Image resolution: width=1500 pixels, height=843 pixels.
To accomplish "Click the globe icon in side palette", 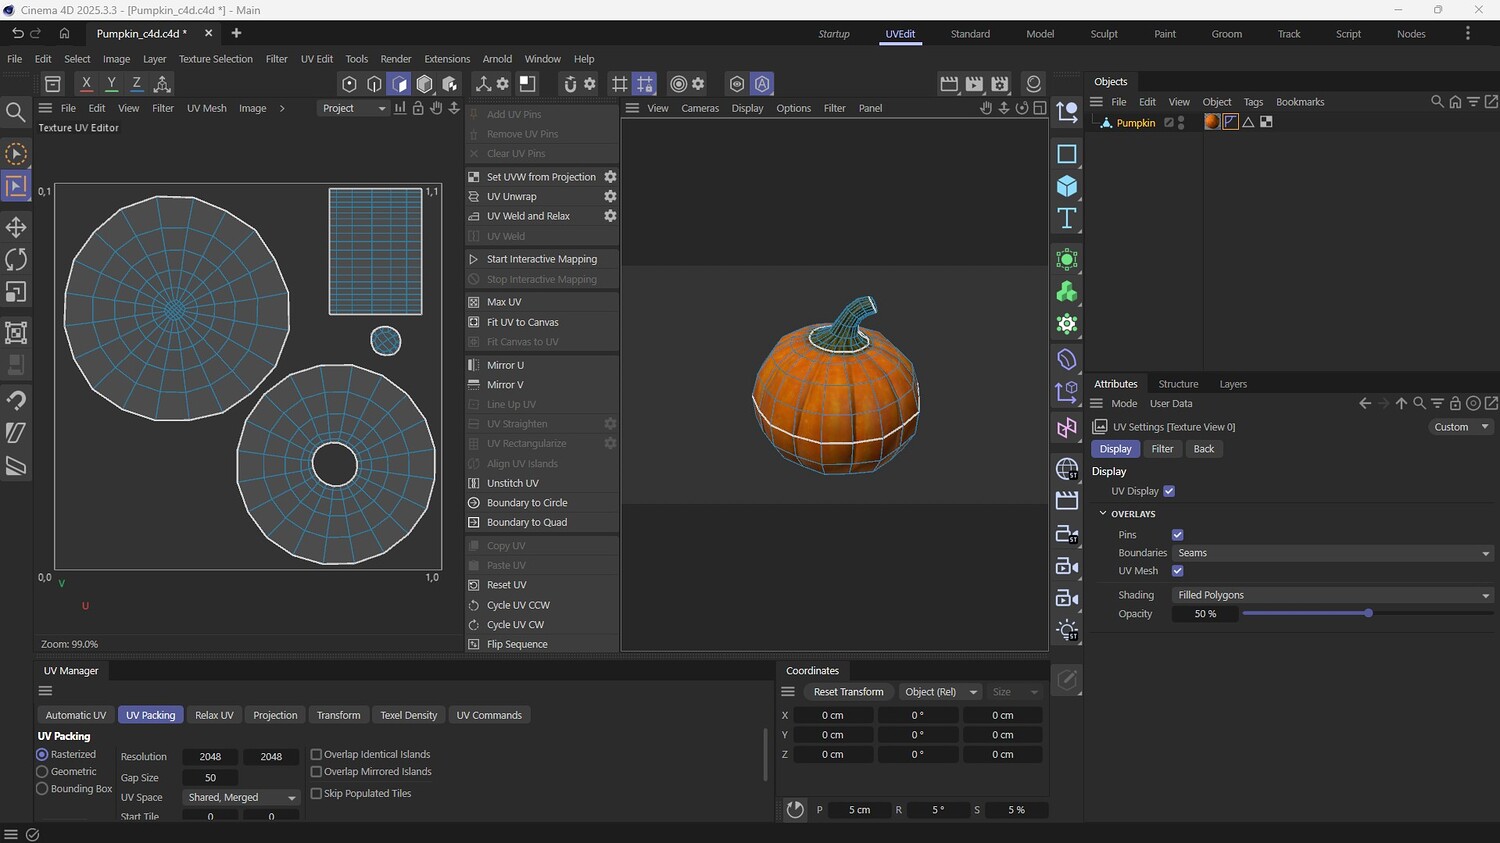I will click(1067, 468).
